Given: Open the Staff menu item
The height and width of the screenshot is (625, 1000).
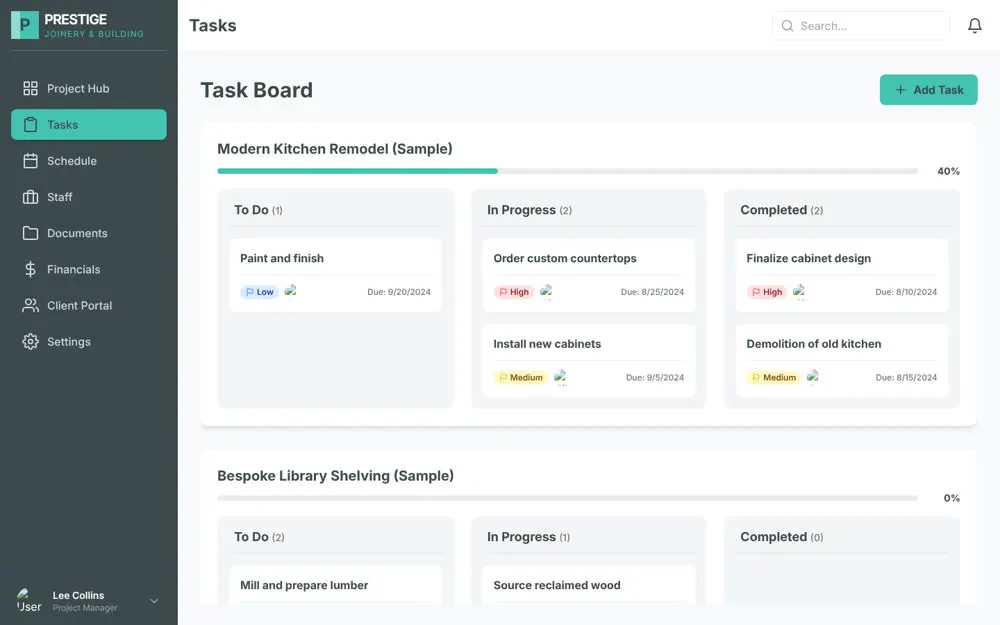Looking at the screenshot, I should coord(89,197).
